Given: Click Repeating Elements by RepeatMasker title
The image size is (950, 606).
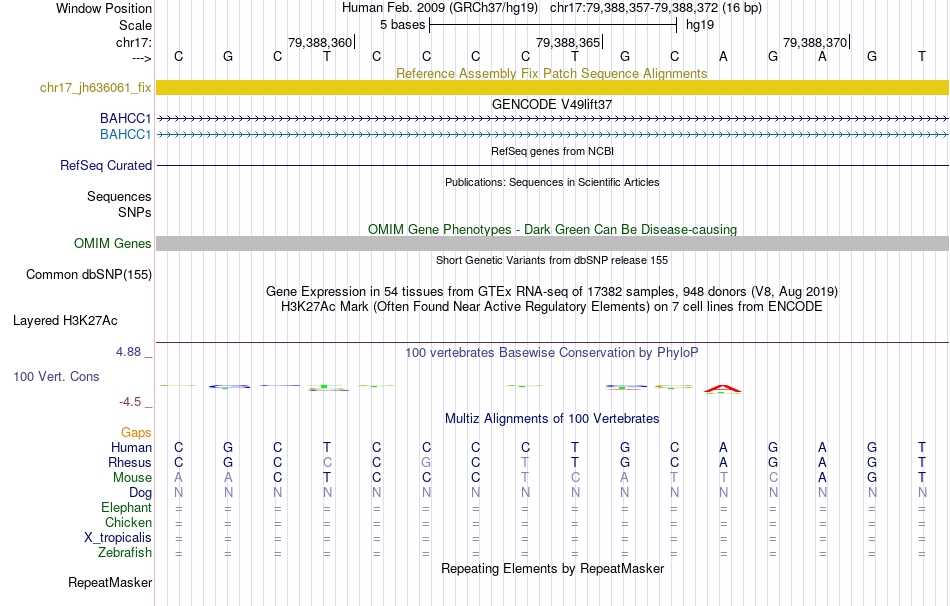Looking at the screenshot, I should (552, 568).
